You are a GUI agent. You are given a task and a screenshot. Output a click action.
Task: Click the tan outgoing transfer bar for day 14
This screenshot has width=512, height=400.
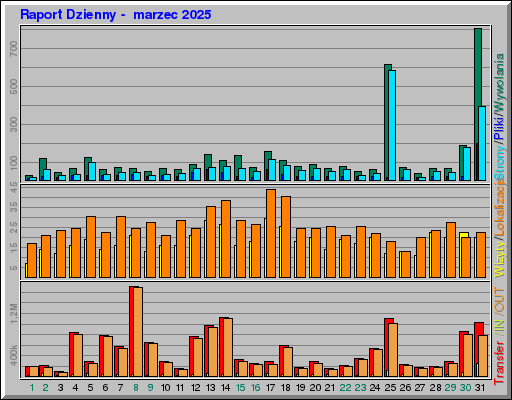tap(228, 348)
